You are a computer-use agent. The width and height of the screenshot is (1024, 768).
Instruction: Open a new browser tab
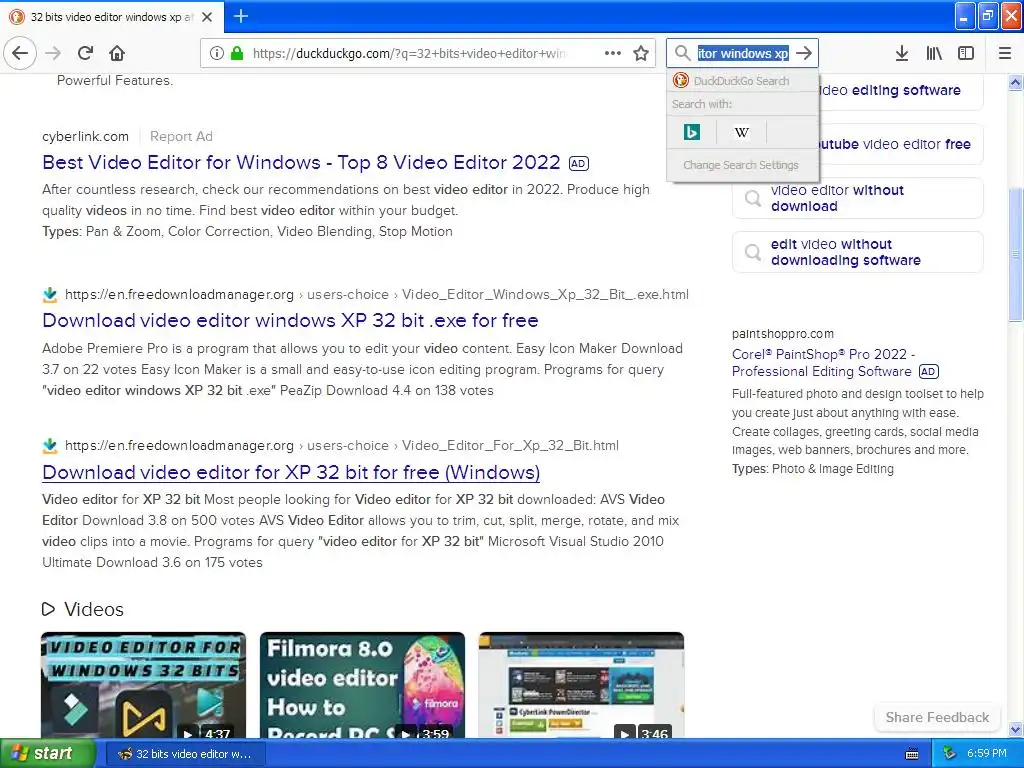click(241, 16)
